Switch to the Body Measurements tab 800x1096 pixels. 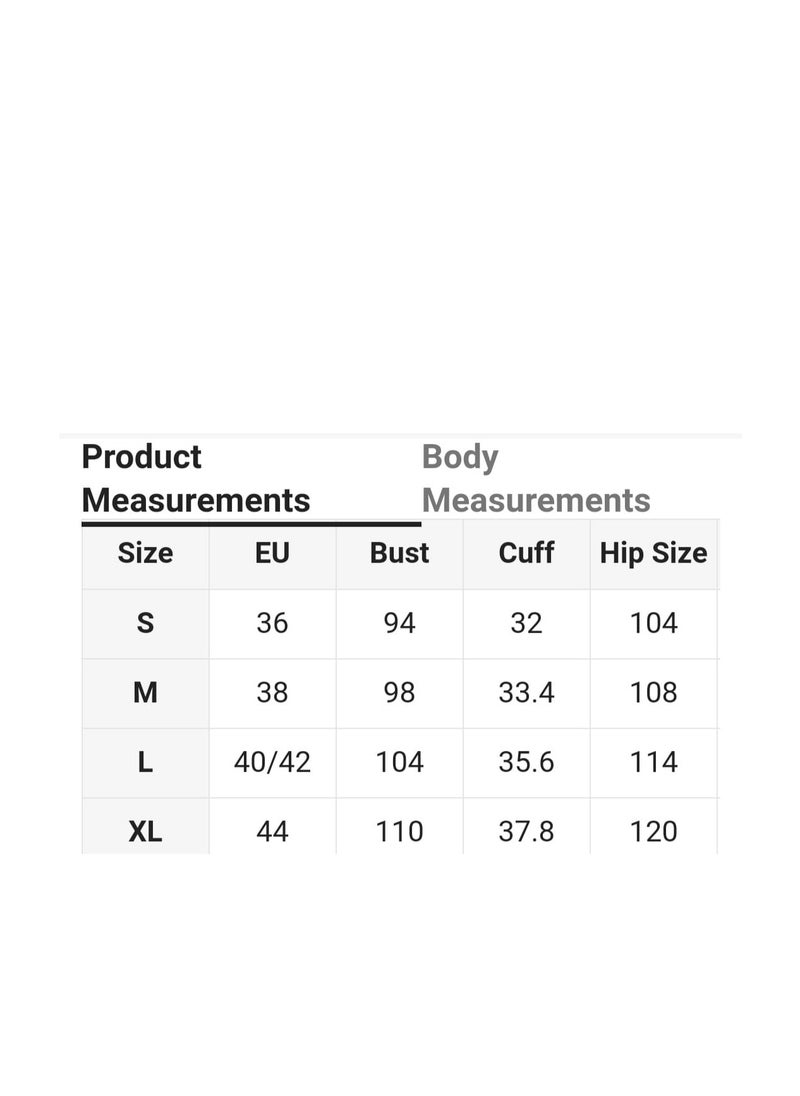point(536,479)
